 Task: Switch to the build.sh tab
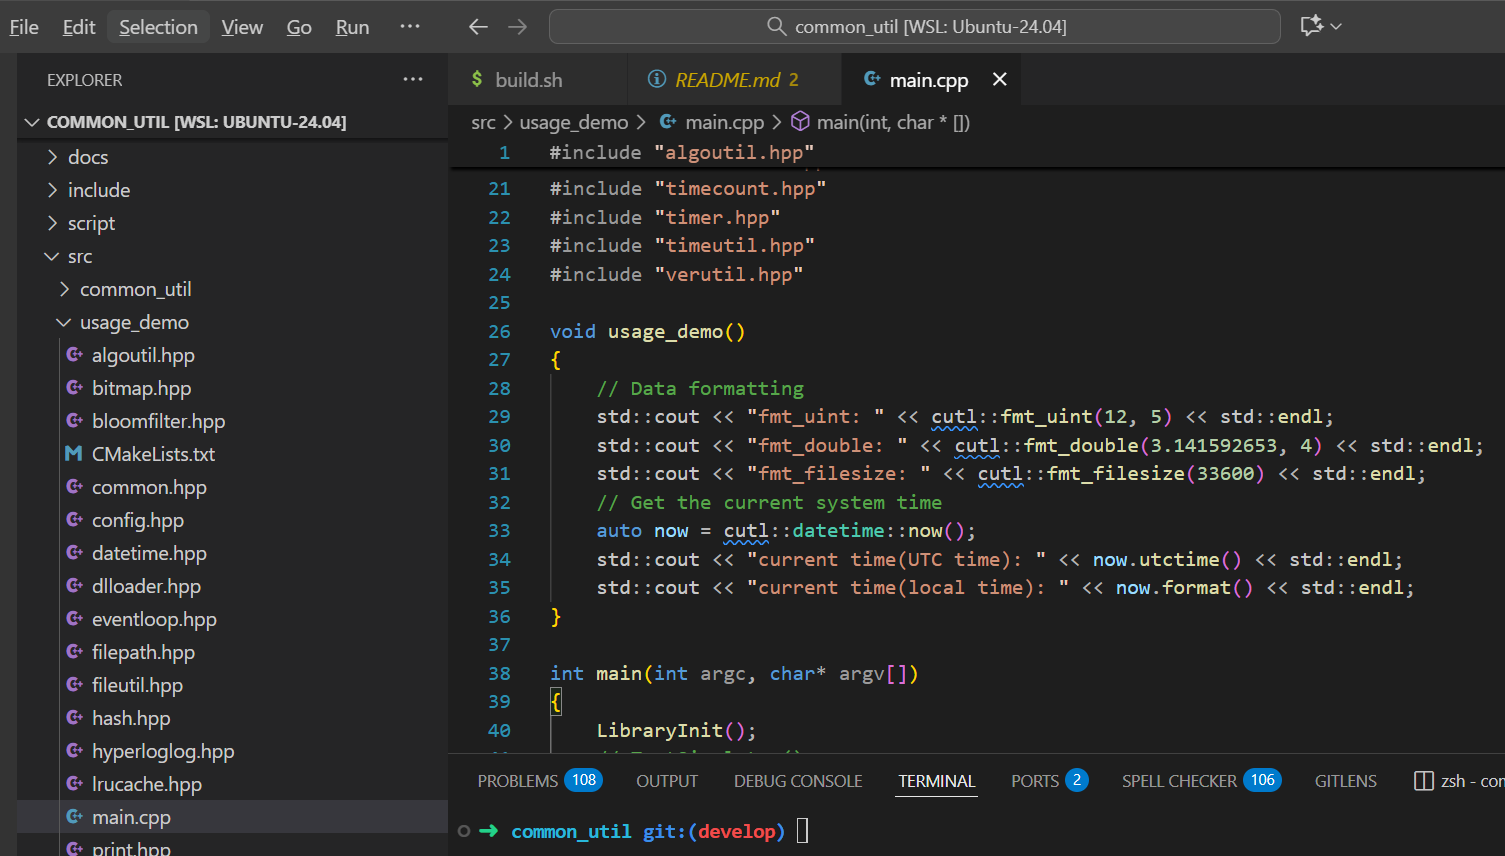point(528,80)
